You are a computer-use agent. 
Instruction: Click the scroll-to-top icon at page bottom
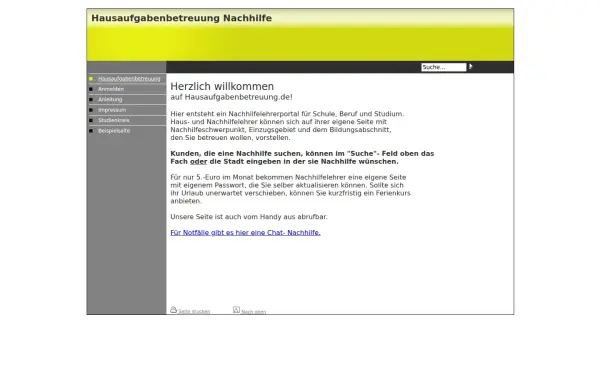tap(236, 310)
